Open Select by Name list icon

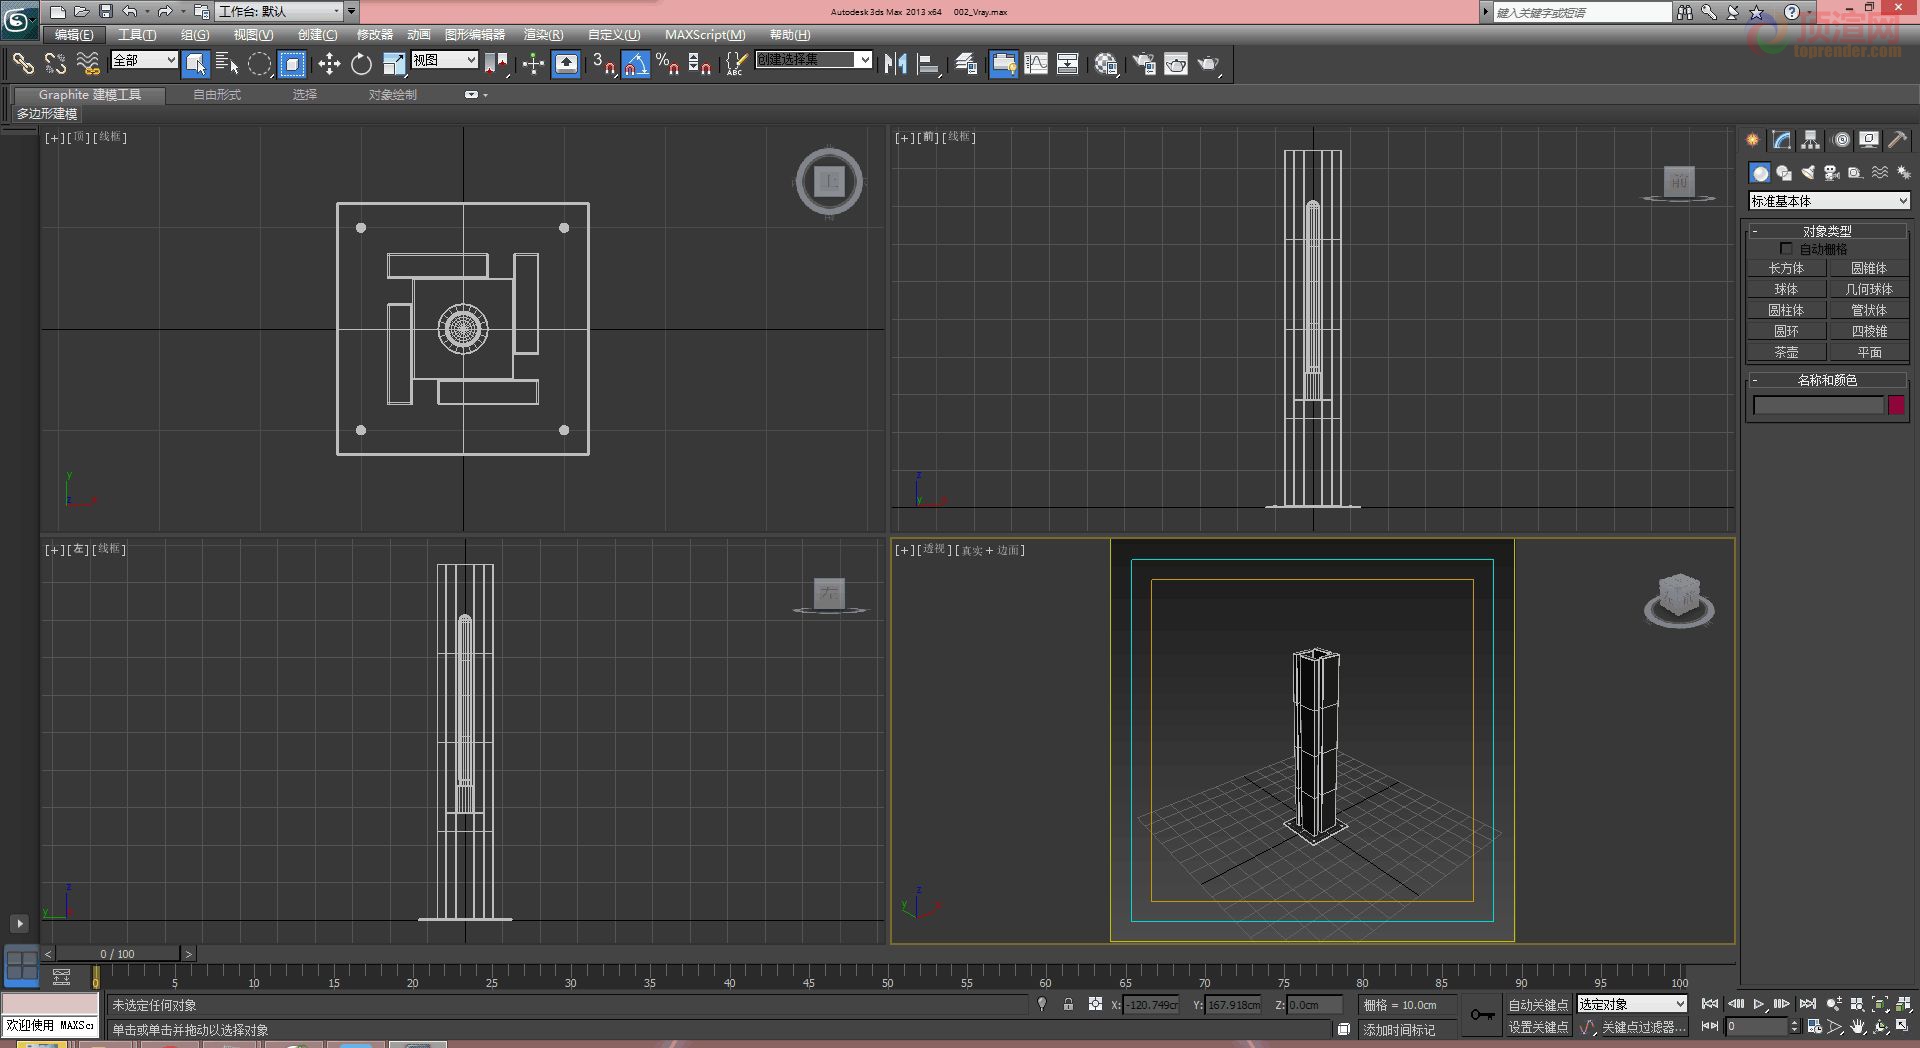point(227,64)
